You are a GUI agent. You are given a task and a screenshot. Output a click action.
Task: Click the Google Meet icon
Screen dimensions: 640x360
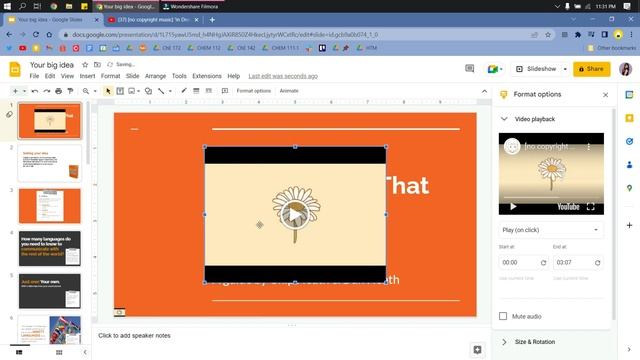click(493, 69)
